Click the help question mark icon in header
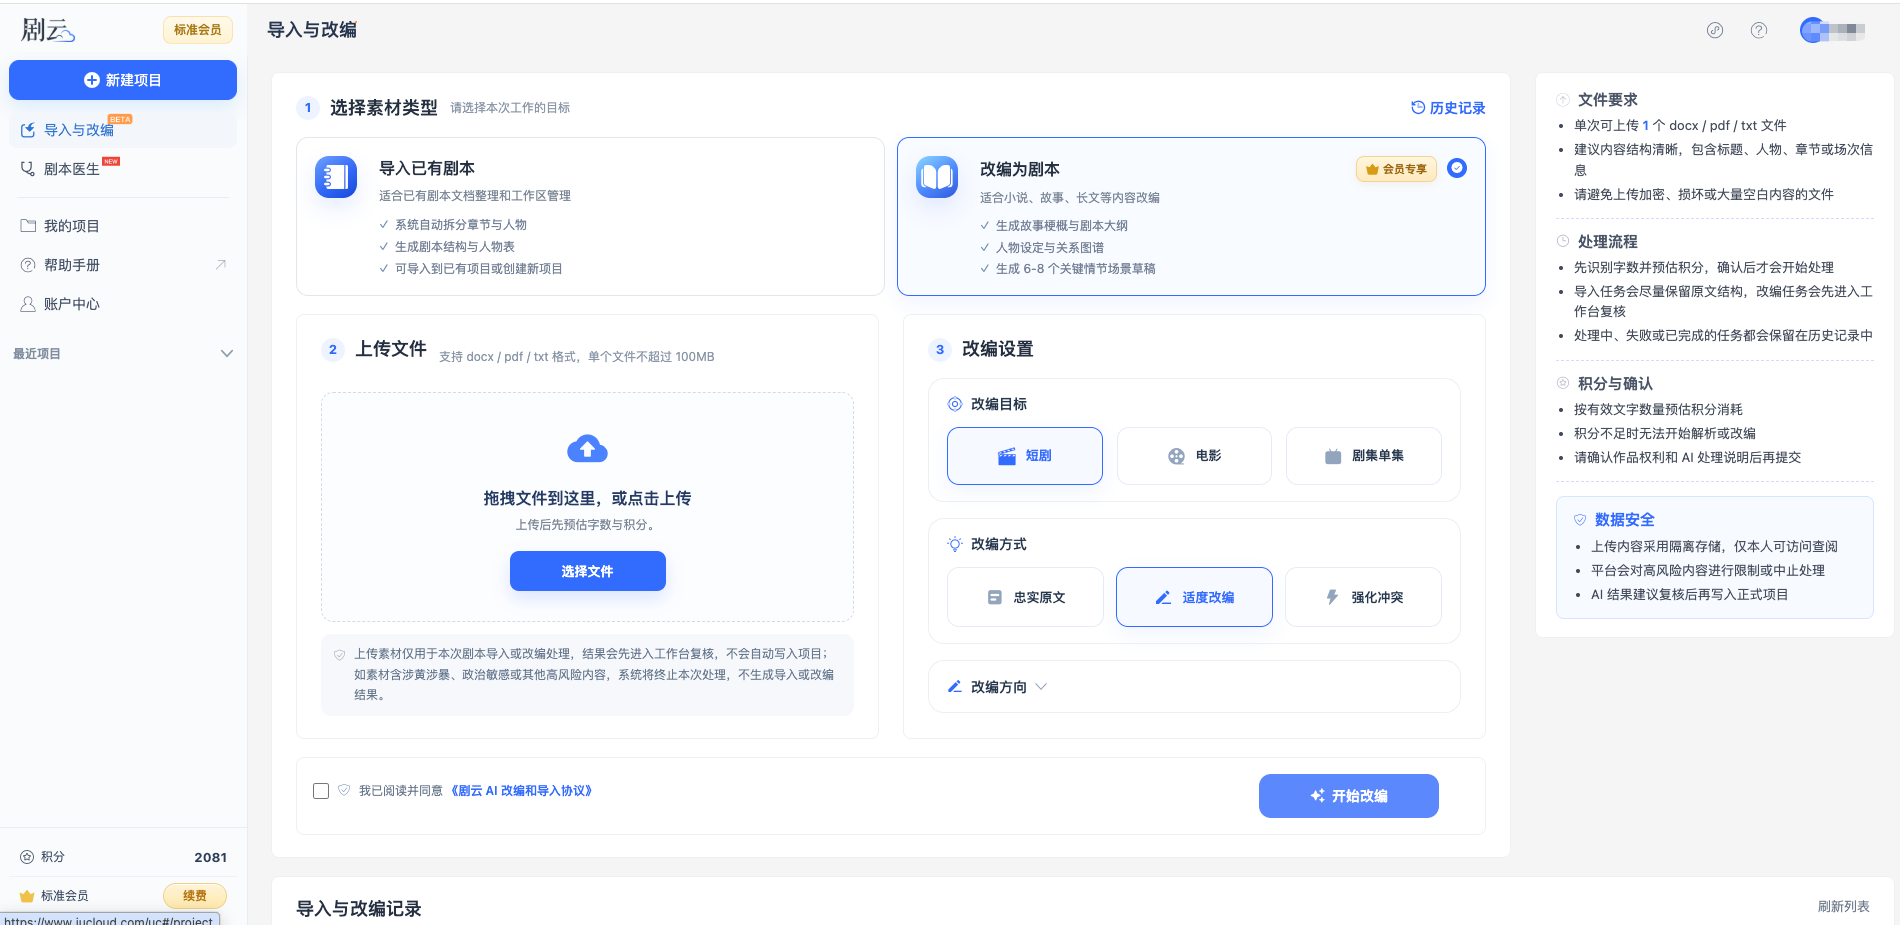The image size is (1900, 925). (1759, 30)
